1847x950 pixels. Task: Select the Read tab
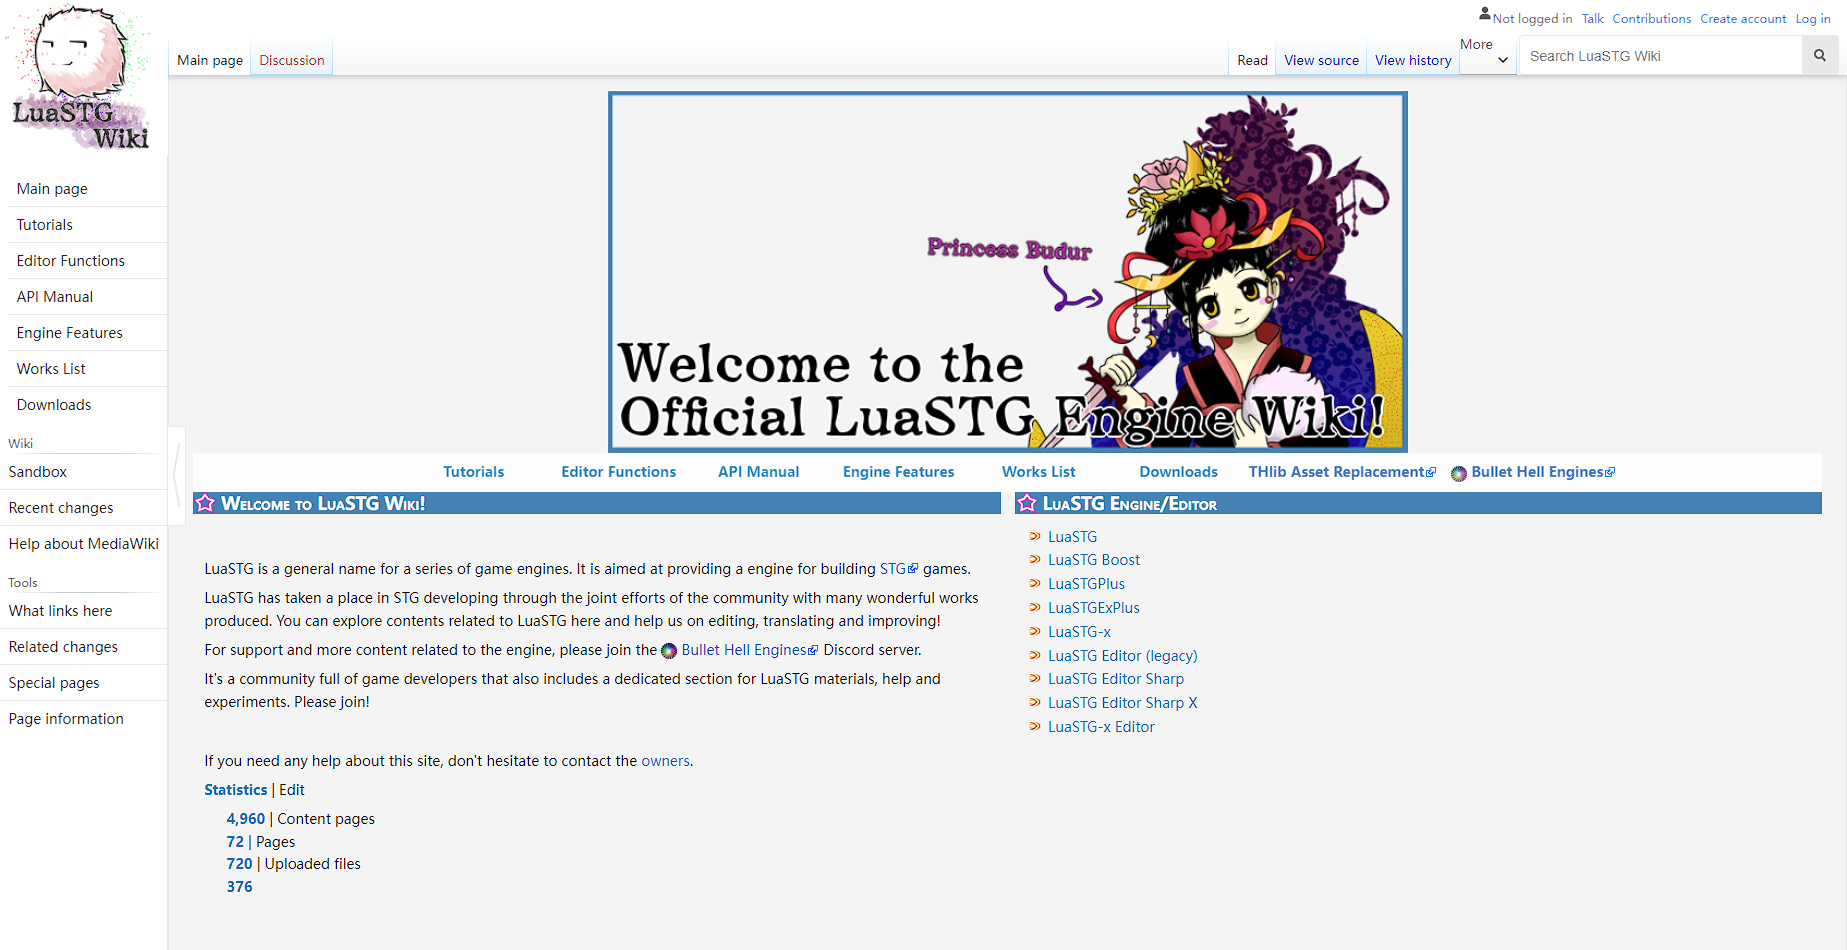click(1252, 60)
